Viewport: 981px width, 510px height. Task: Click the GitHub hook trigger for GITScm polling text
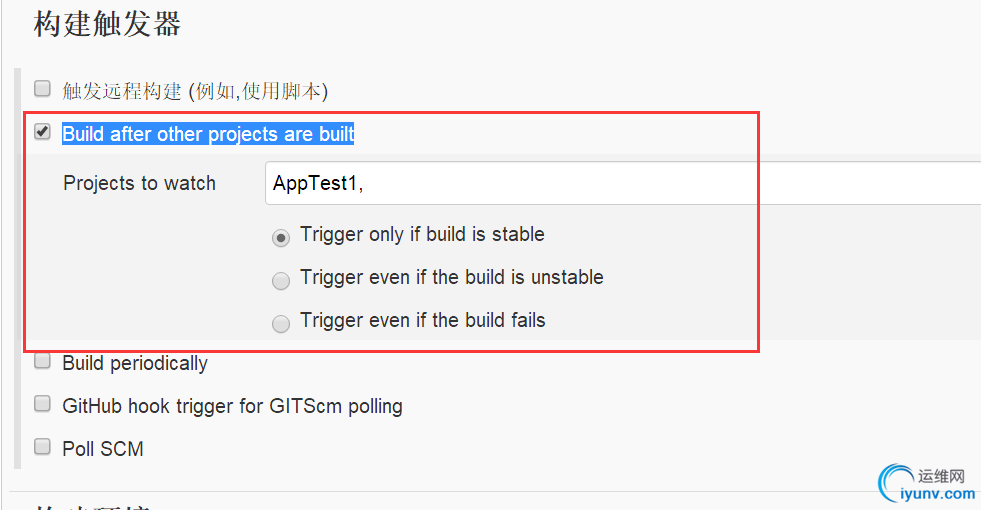pyautogui.click(x=232, y=406)
